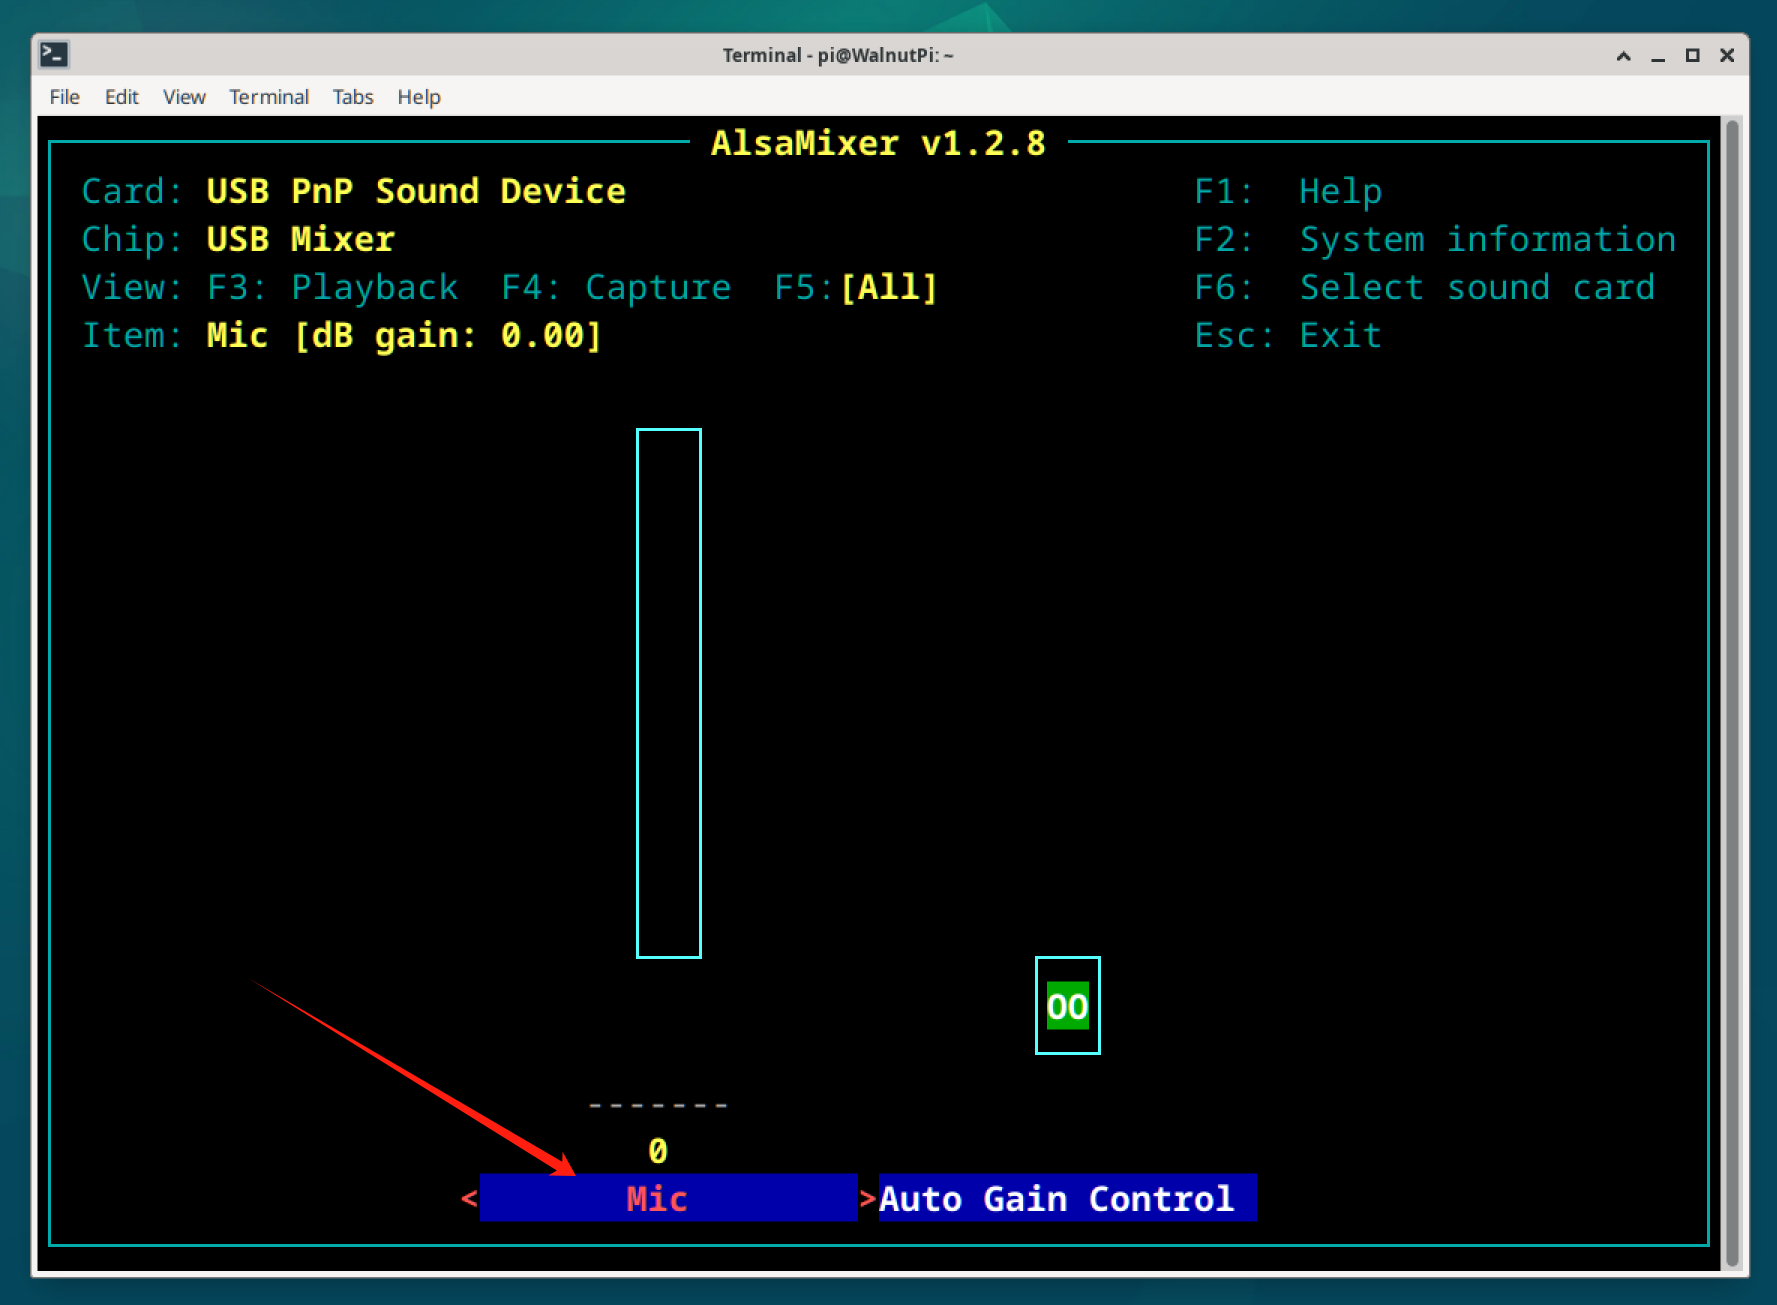Maximize the Terminal window
The width and height of the screenshot is (1777, 1305).
click(1692, 56)
